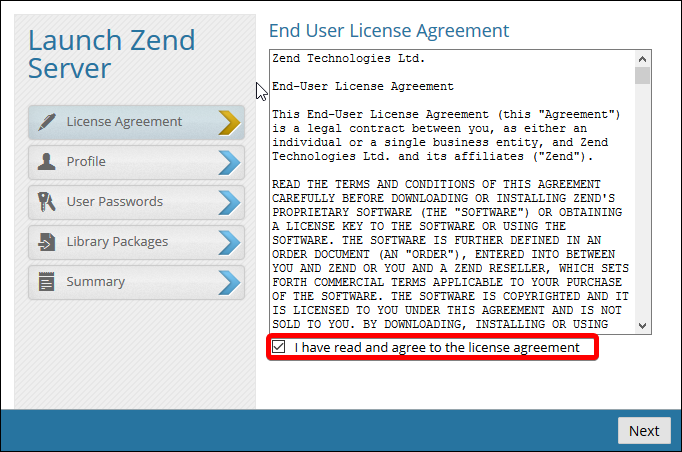Click the import icon beside Library Packages
The width and height of the screenshot is (682, 452).
coord(46,242)
